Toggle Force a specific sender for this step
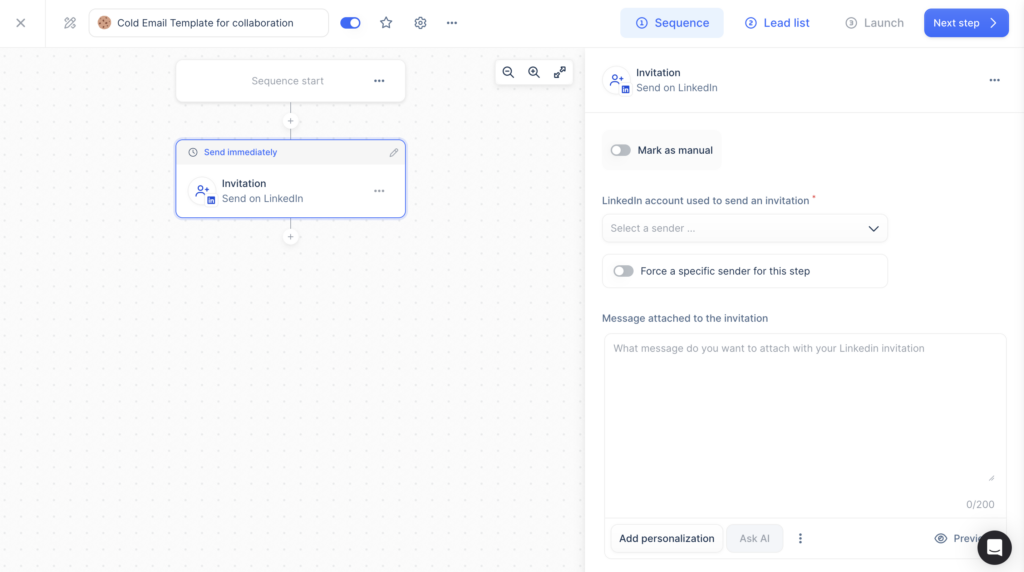 pyautogui.click(x=623, y=271)
